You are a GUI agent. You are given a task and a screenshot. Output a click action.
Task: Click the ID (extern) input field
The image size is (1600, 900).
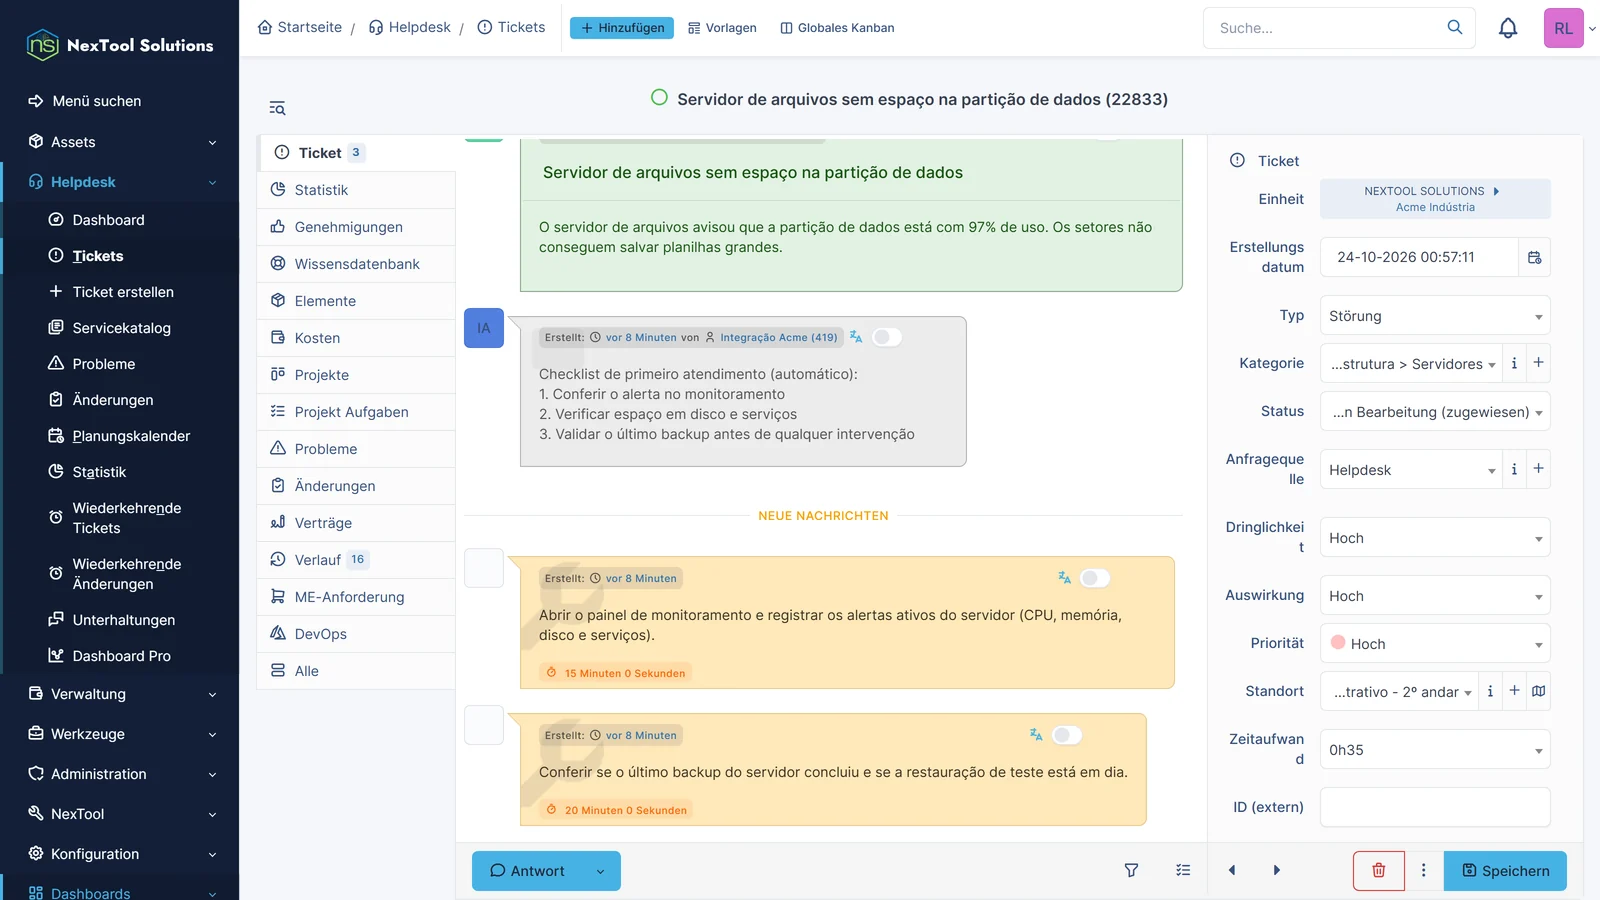[x=1435, y=807]
